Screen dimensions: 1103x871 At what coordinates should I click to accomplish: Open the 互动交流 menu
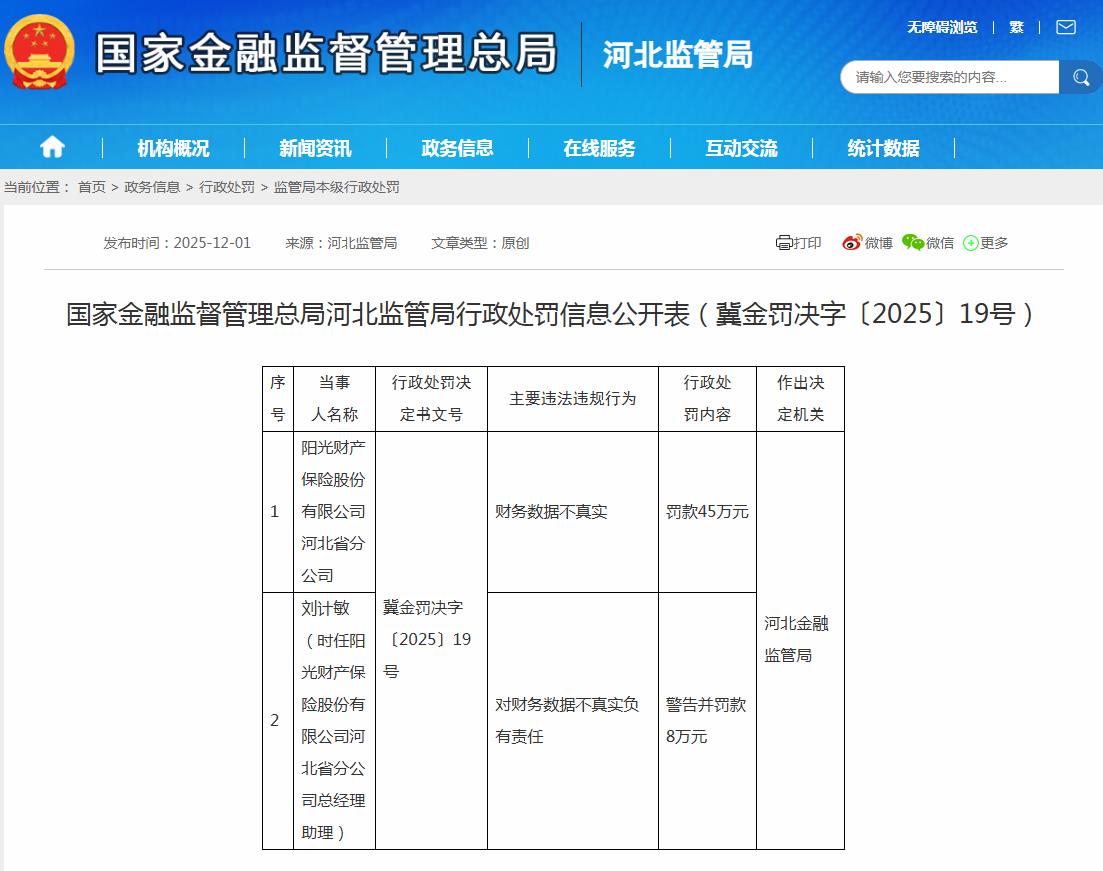tap(741, 148)
